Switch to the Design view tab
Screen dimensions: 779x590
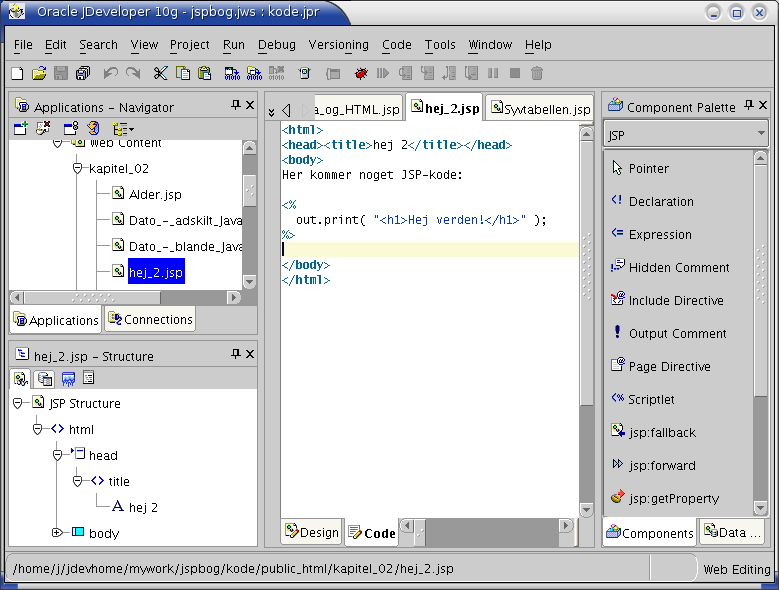[x=311, y=533]
